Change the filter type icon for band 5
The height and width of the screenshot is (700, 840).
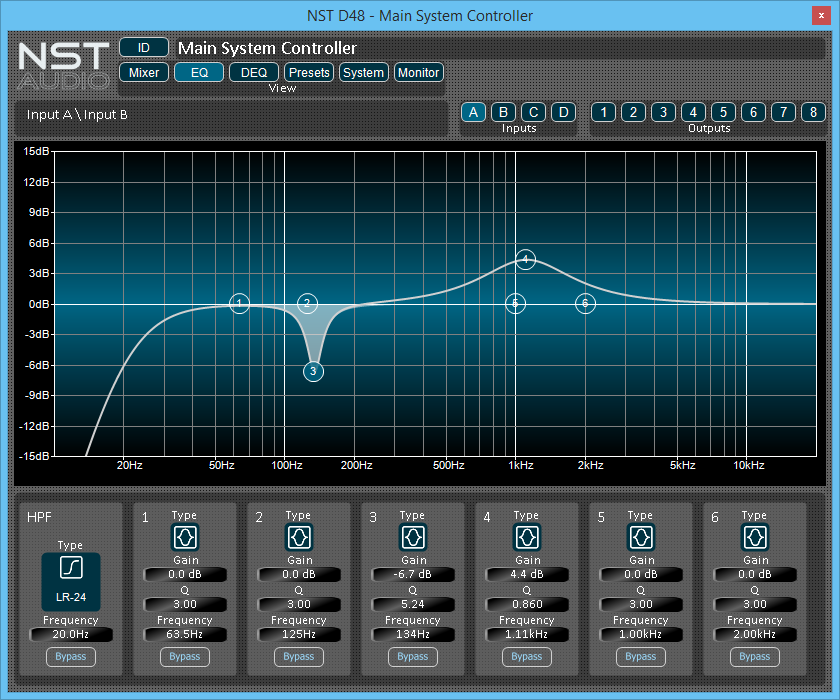641,537
